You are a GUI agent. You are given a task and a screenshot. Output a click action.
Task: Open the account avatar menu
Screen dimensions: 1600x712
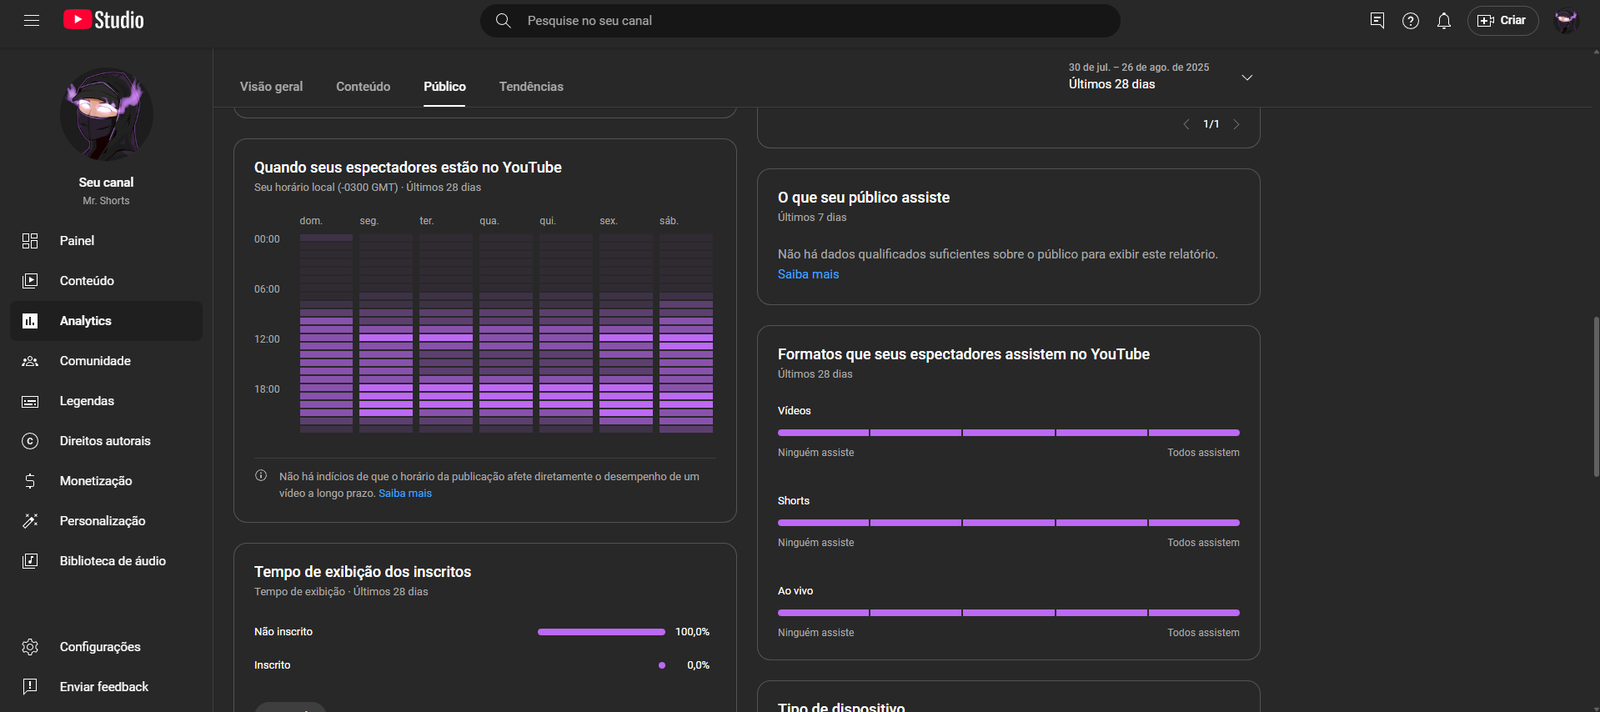[1565, 20]
